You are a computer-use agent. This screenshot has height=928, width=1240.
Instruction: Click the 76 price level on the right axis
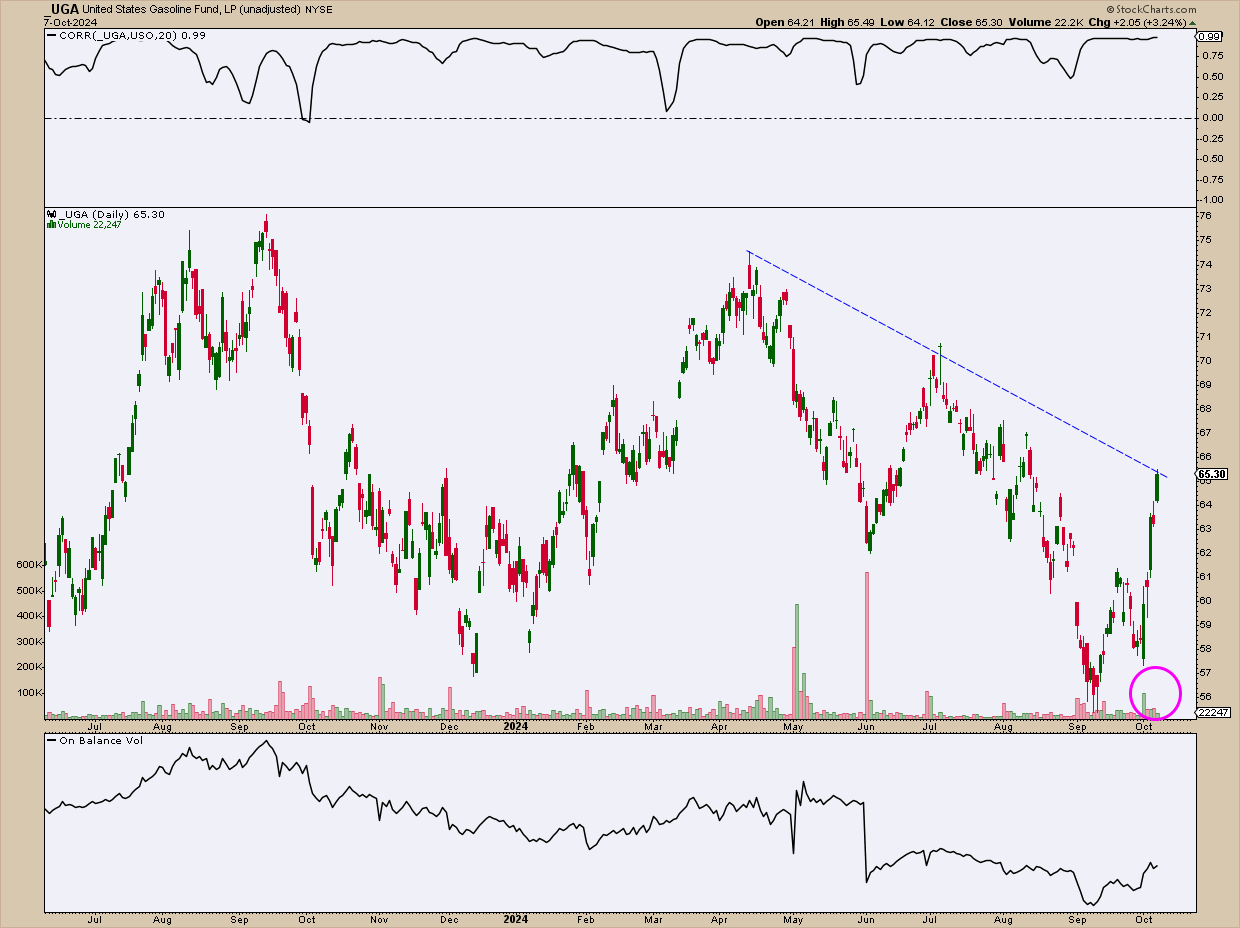click(1205, 216)
